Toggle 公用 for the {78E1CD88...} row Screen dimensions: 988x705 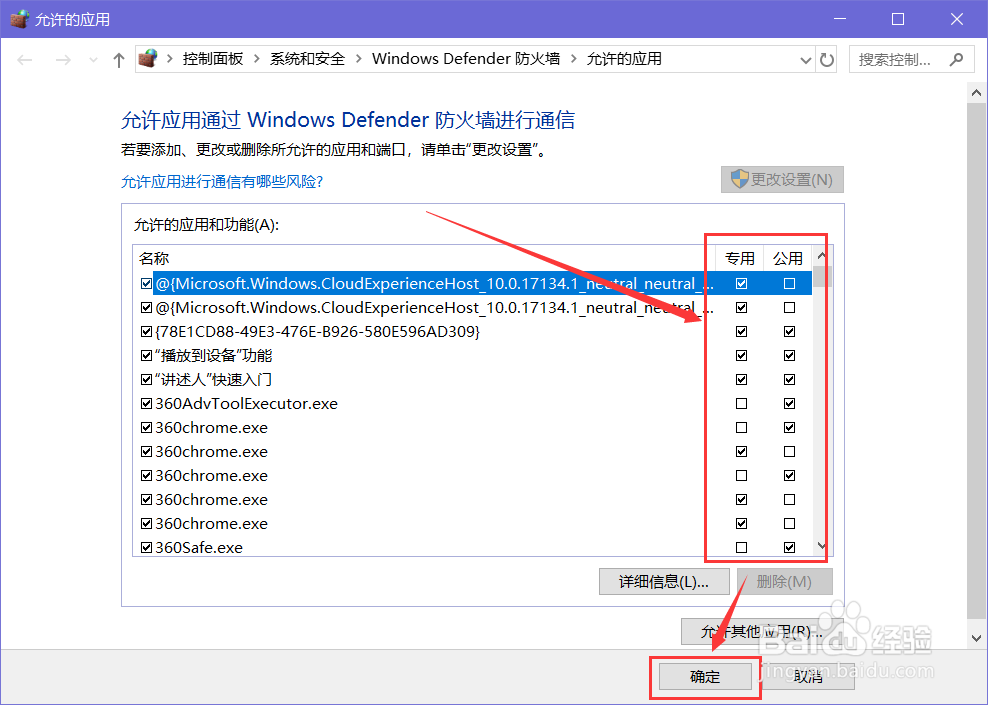(x=789, y=331)
